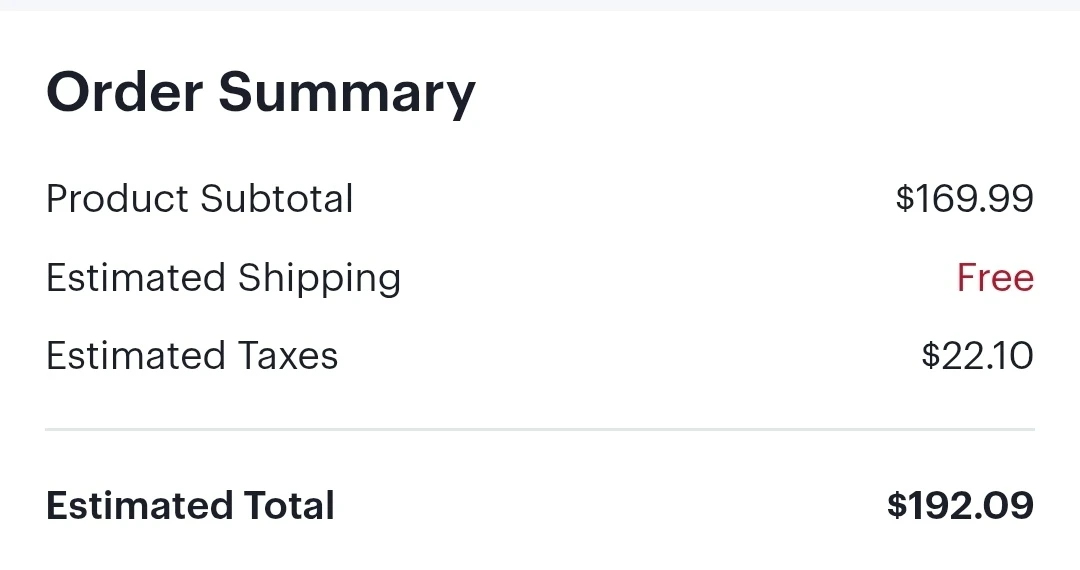Click the word Estimated before Shipping
This screenshot has height=570, width=1080.
click(136, 277)
